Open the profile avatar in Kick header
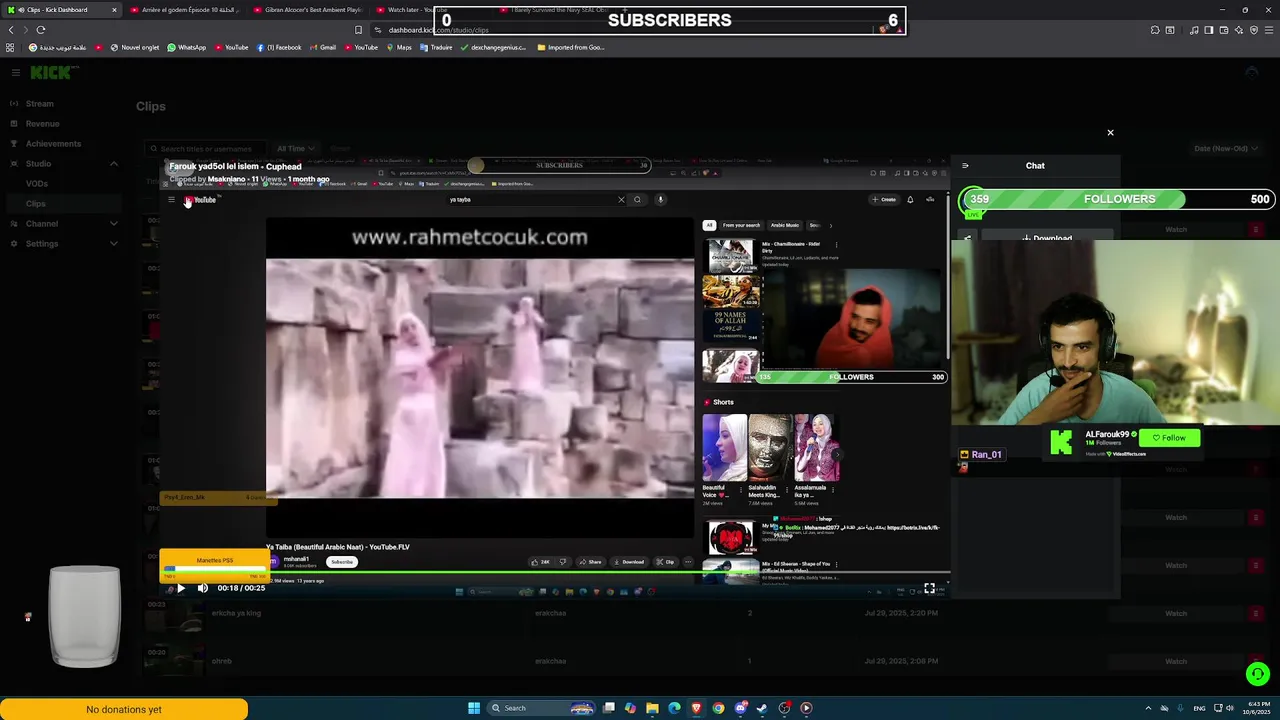This screenshot has width=1280, height=720. (x=1251, y=73)
